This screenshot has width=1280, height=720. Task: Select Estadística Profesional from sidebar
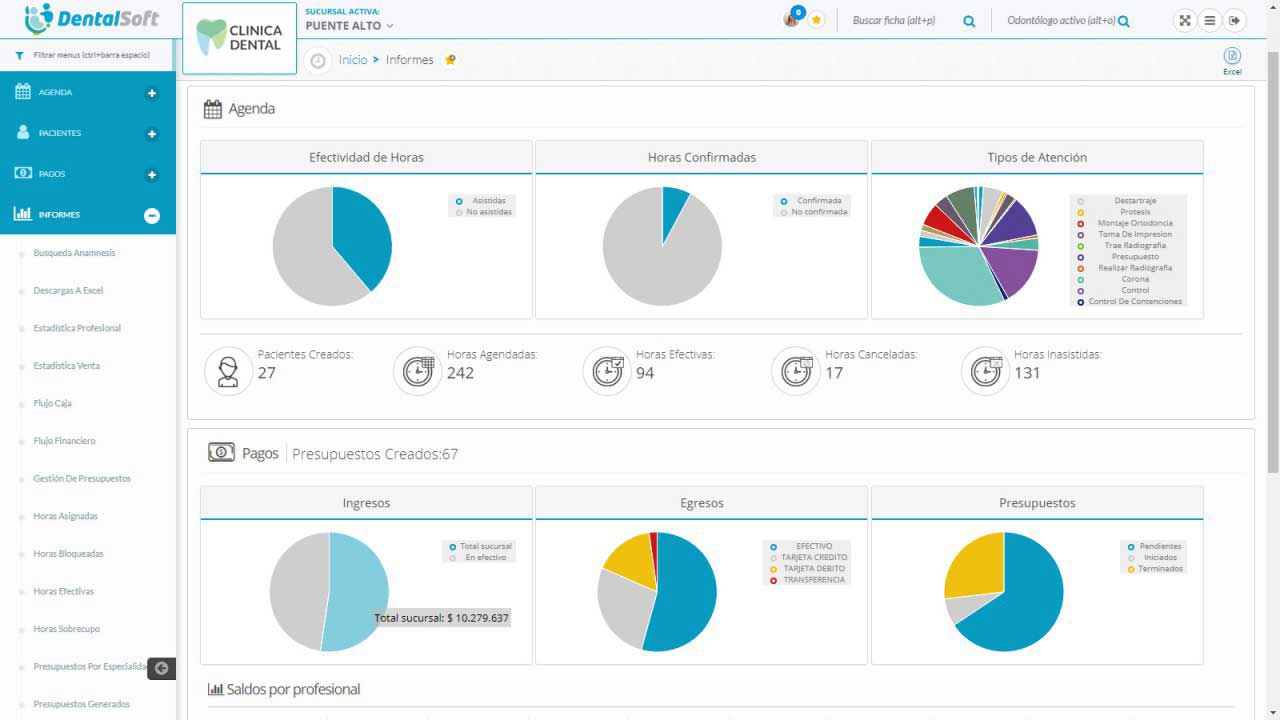tap(77, 328)
